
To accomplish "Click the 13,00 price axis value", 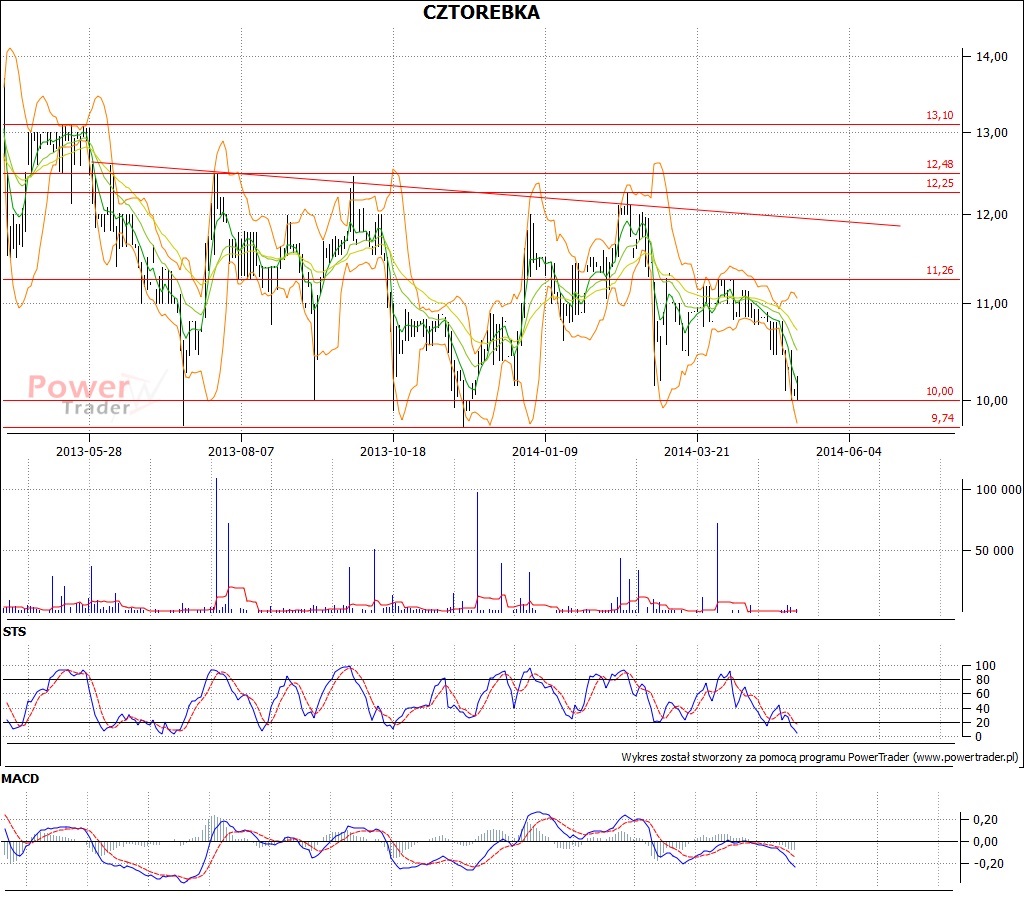I will point(991,133).
